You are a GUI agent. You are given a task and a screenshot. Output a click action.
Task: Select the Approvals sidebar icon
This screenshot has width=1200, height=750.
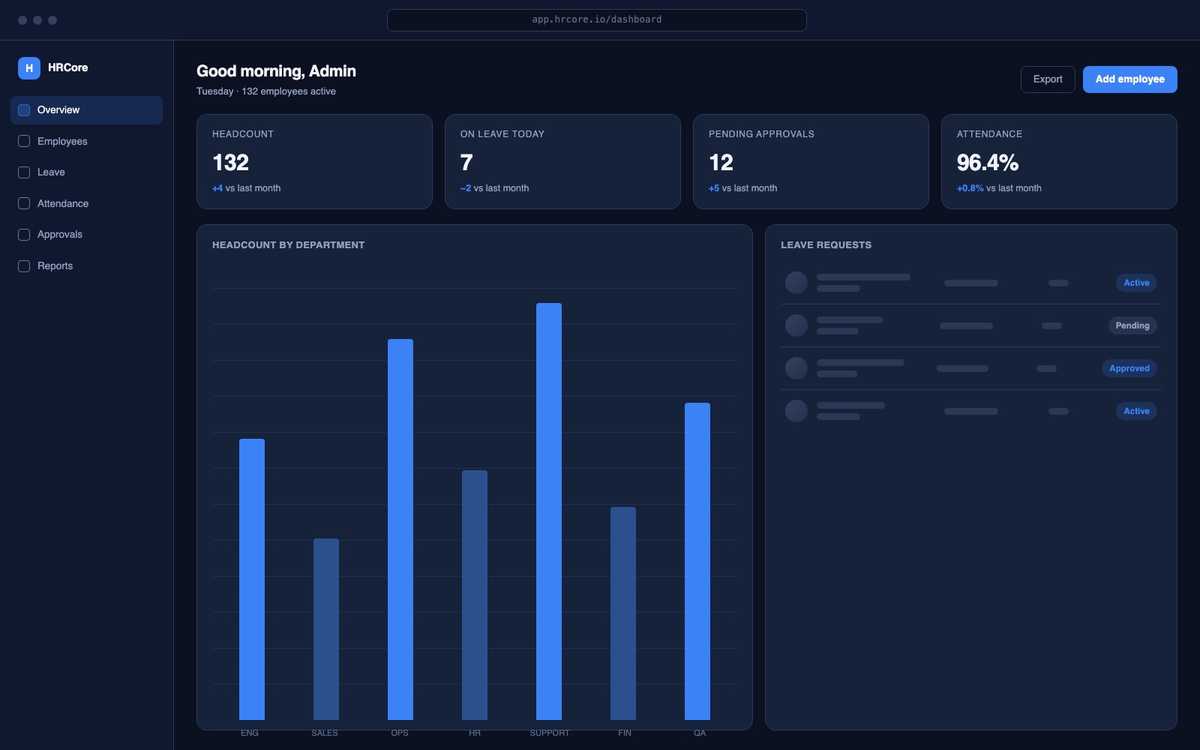pyautogui.click(x=24, y=234)
